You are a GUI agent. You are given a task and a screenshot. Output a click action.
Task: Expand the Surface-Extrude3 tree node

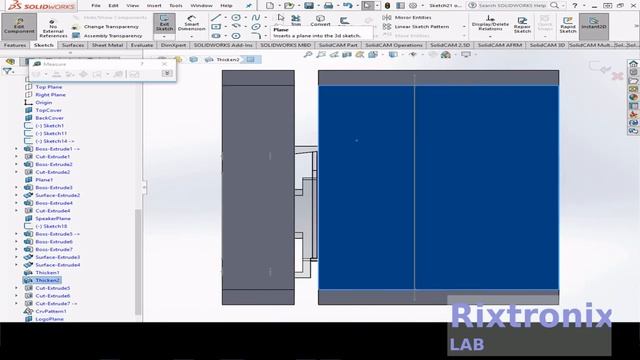[17, 258]
